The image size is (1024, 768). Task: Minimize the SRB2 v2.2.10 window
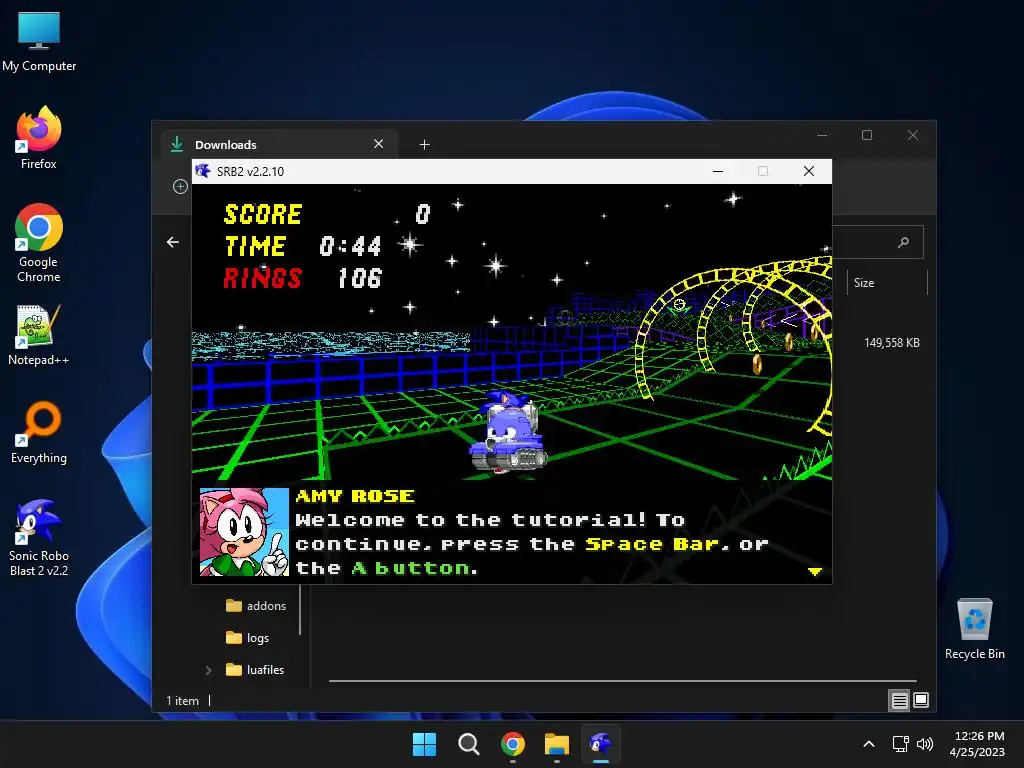[718, 171]
